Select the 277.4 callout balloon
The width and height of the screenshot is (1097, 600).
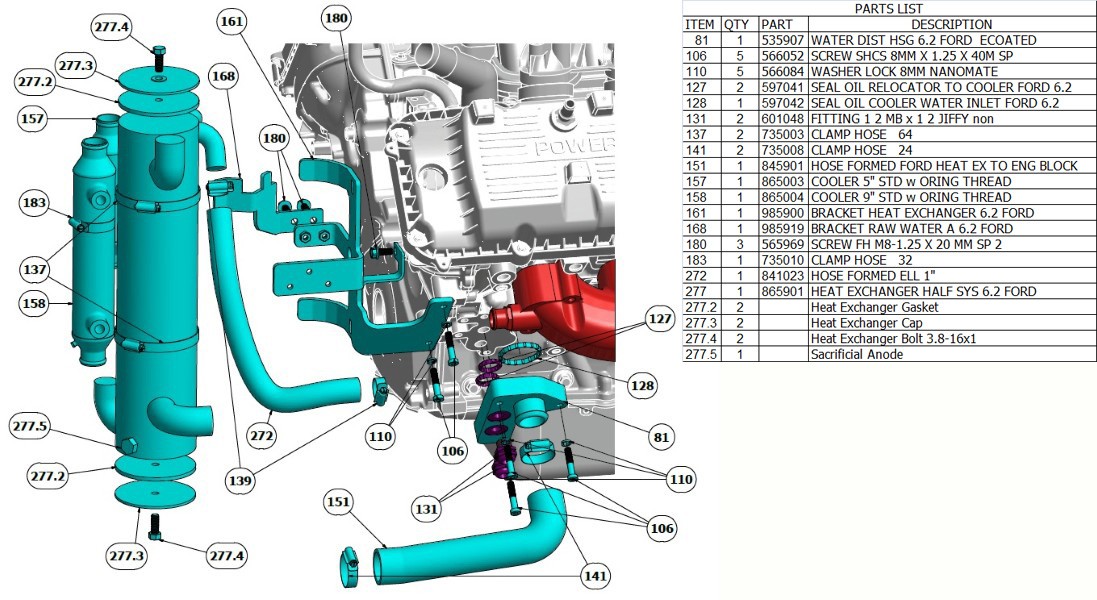(x=110, y=25)
